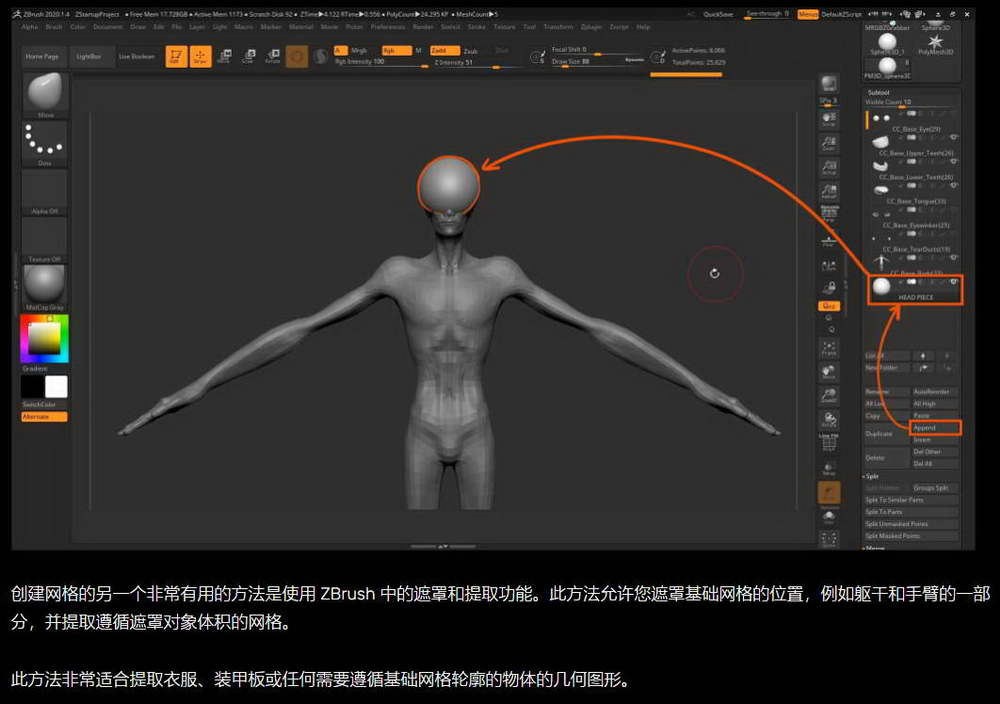Toggle the Mrgb channel button
The image size is (1000, 704).
pyautogui.click(x=359, y=50)
